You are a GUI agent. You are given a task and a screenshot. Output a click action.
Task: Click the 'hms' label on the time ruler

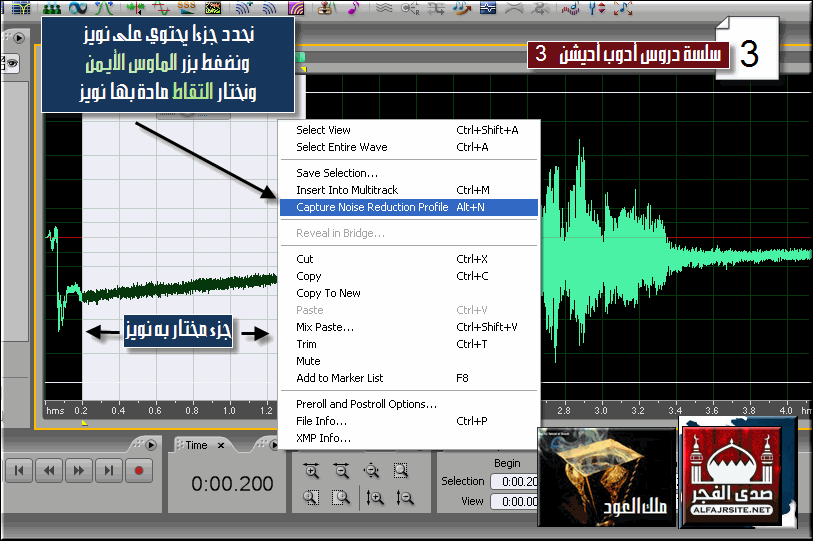(55, 410)
